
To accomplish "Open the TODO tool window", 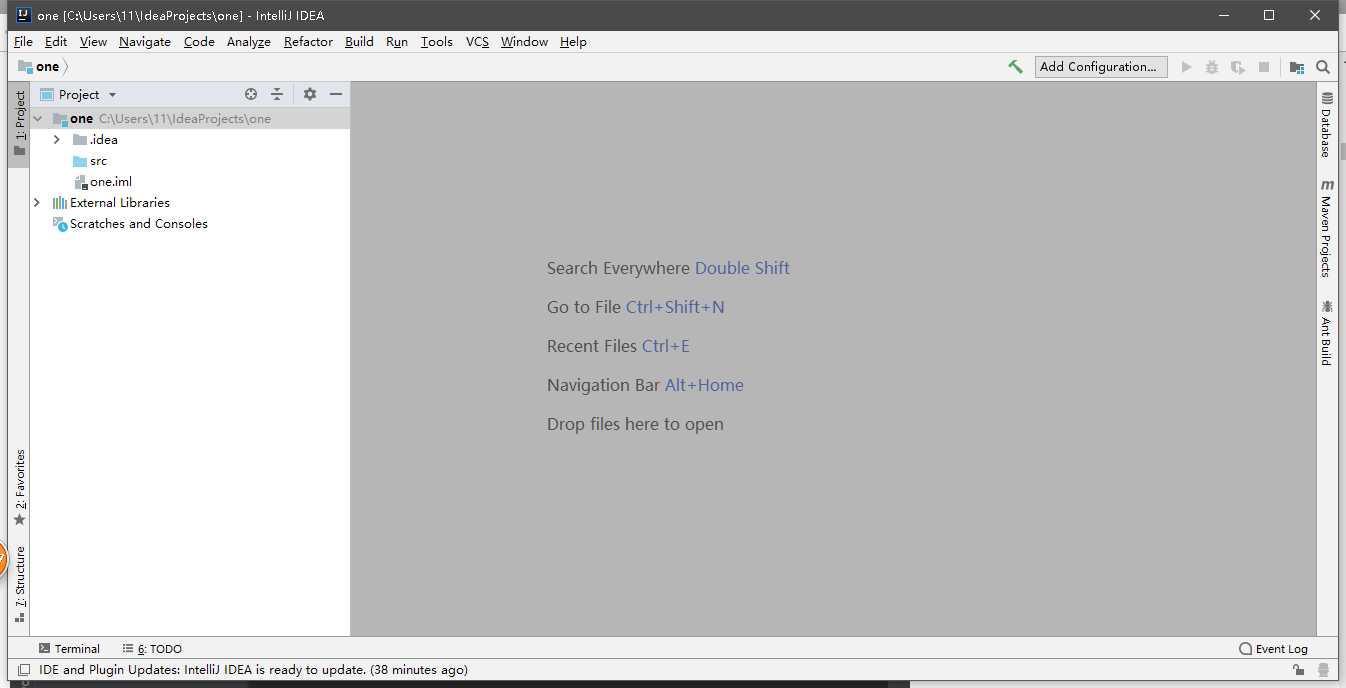I will tap(152, 649).
